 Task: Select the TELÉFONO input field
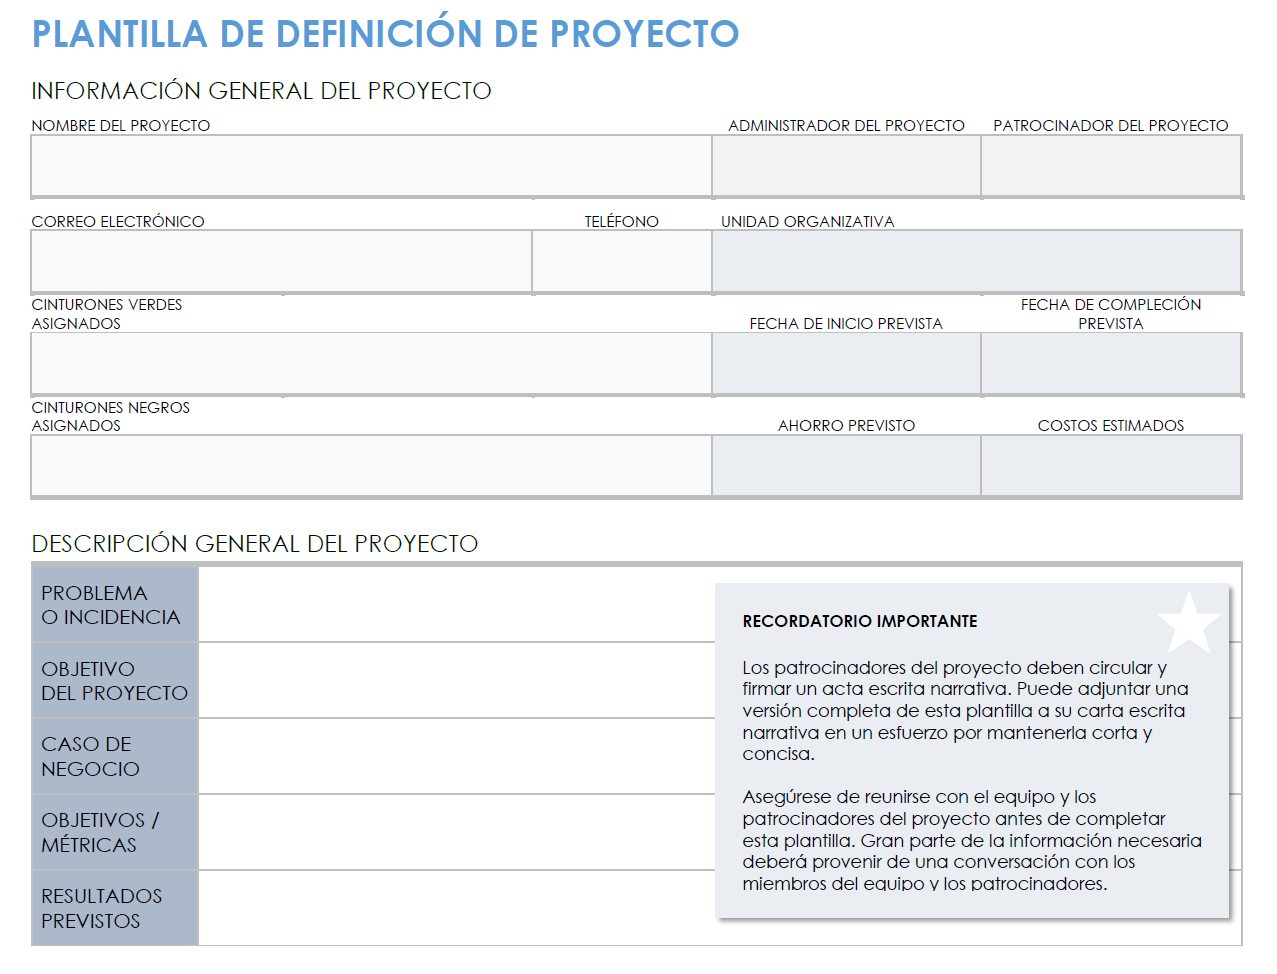click(x=621, y=261)
